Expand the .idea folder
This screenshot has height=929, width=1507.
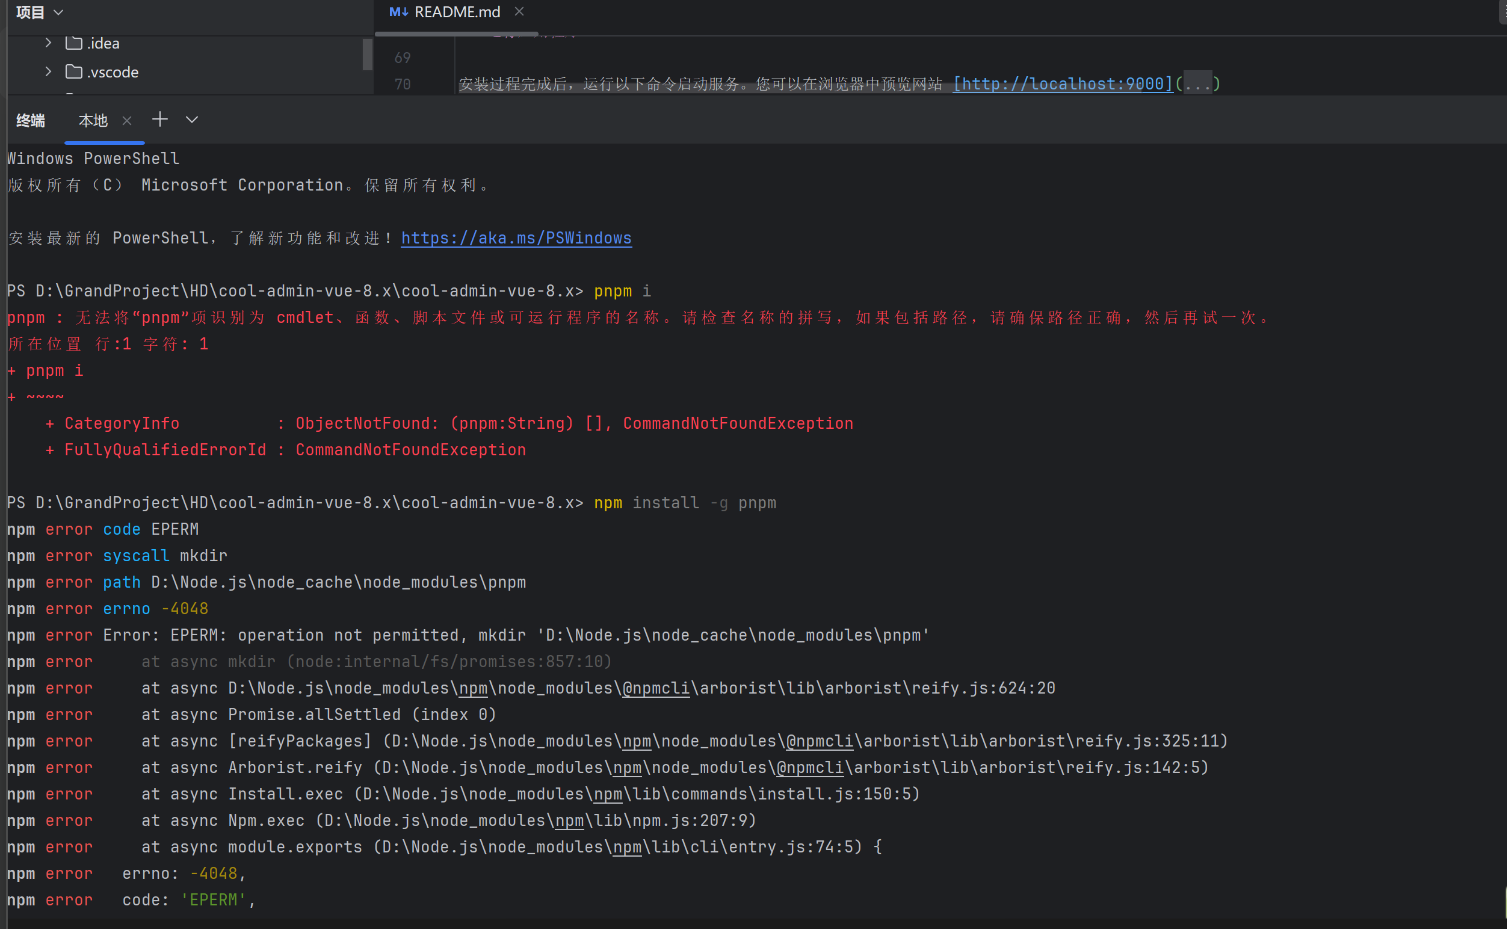(x=47, y=43)
